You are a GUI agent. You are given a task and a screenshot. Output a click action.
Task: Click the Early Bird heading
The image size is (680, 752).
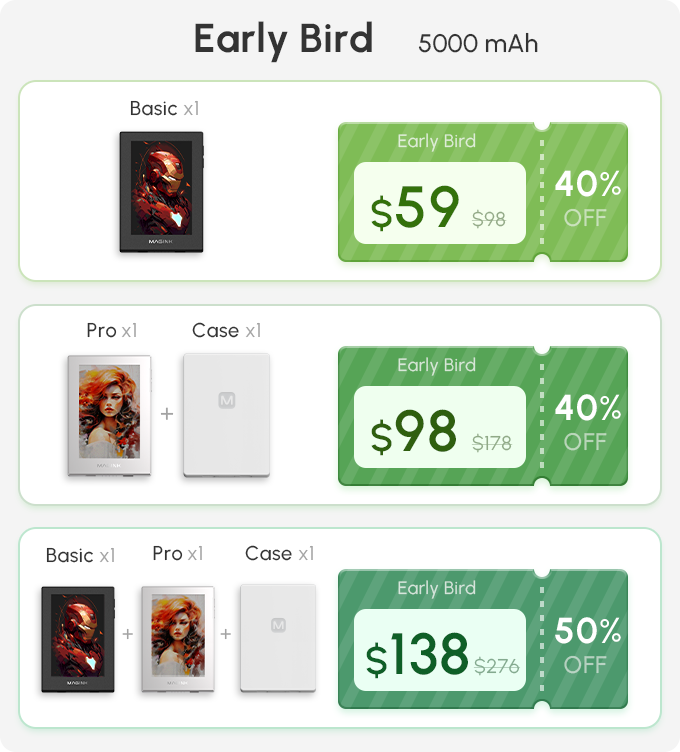(x=283, y=40)
